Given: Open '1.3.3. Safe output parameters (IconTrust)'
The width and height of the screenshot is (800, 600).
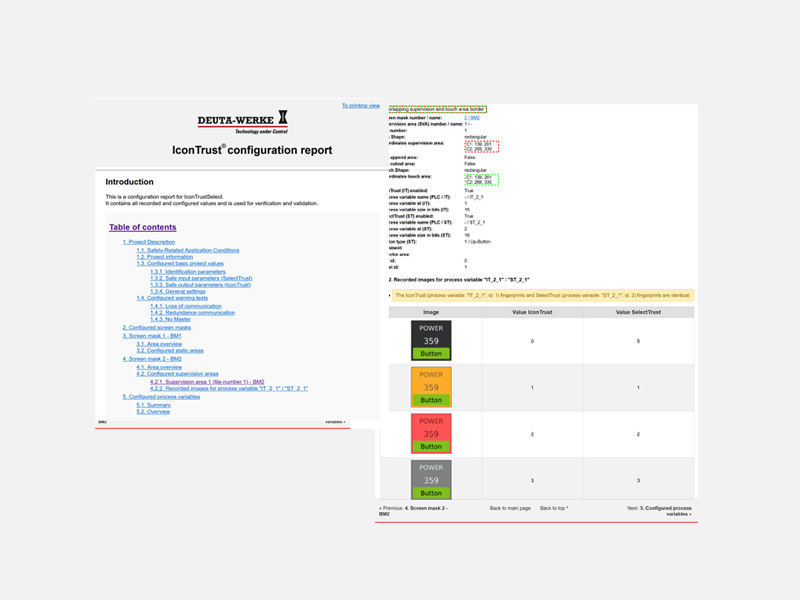Looking at the screenshot, I should click(201, 285).
